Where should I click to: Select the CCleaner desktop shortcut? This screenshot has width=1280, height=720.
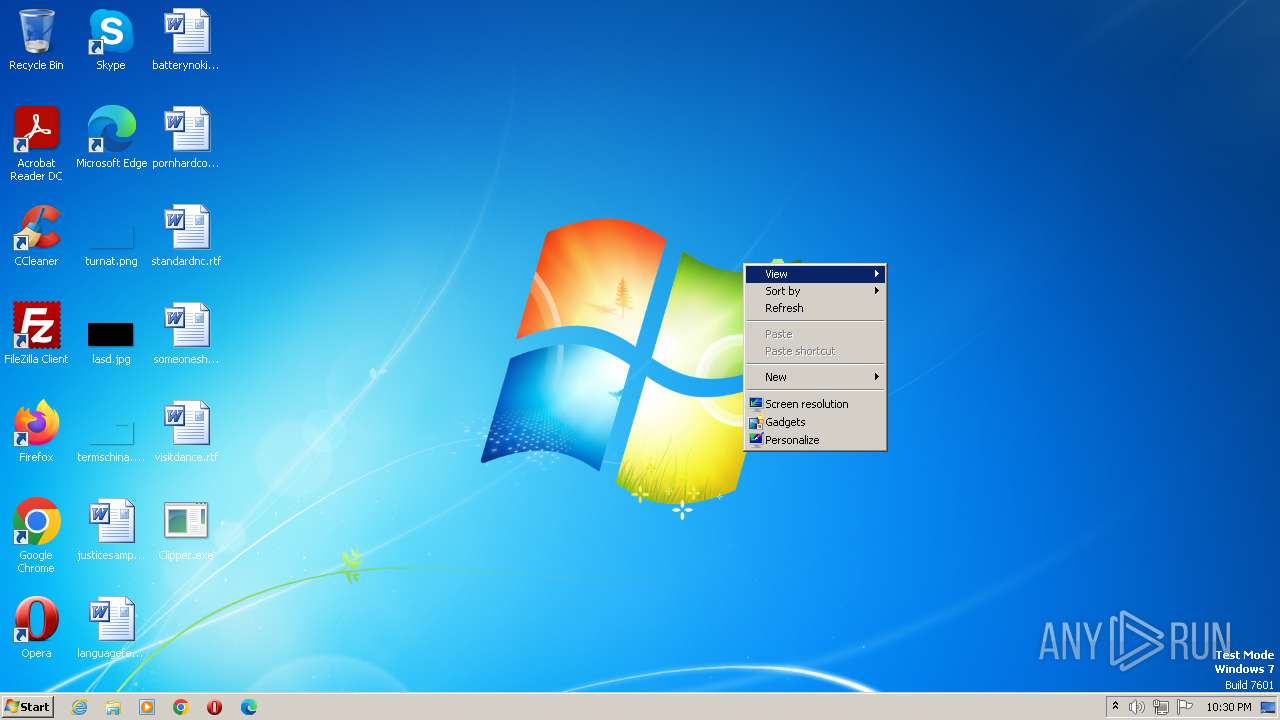click(x=36, y=236)
